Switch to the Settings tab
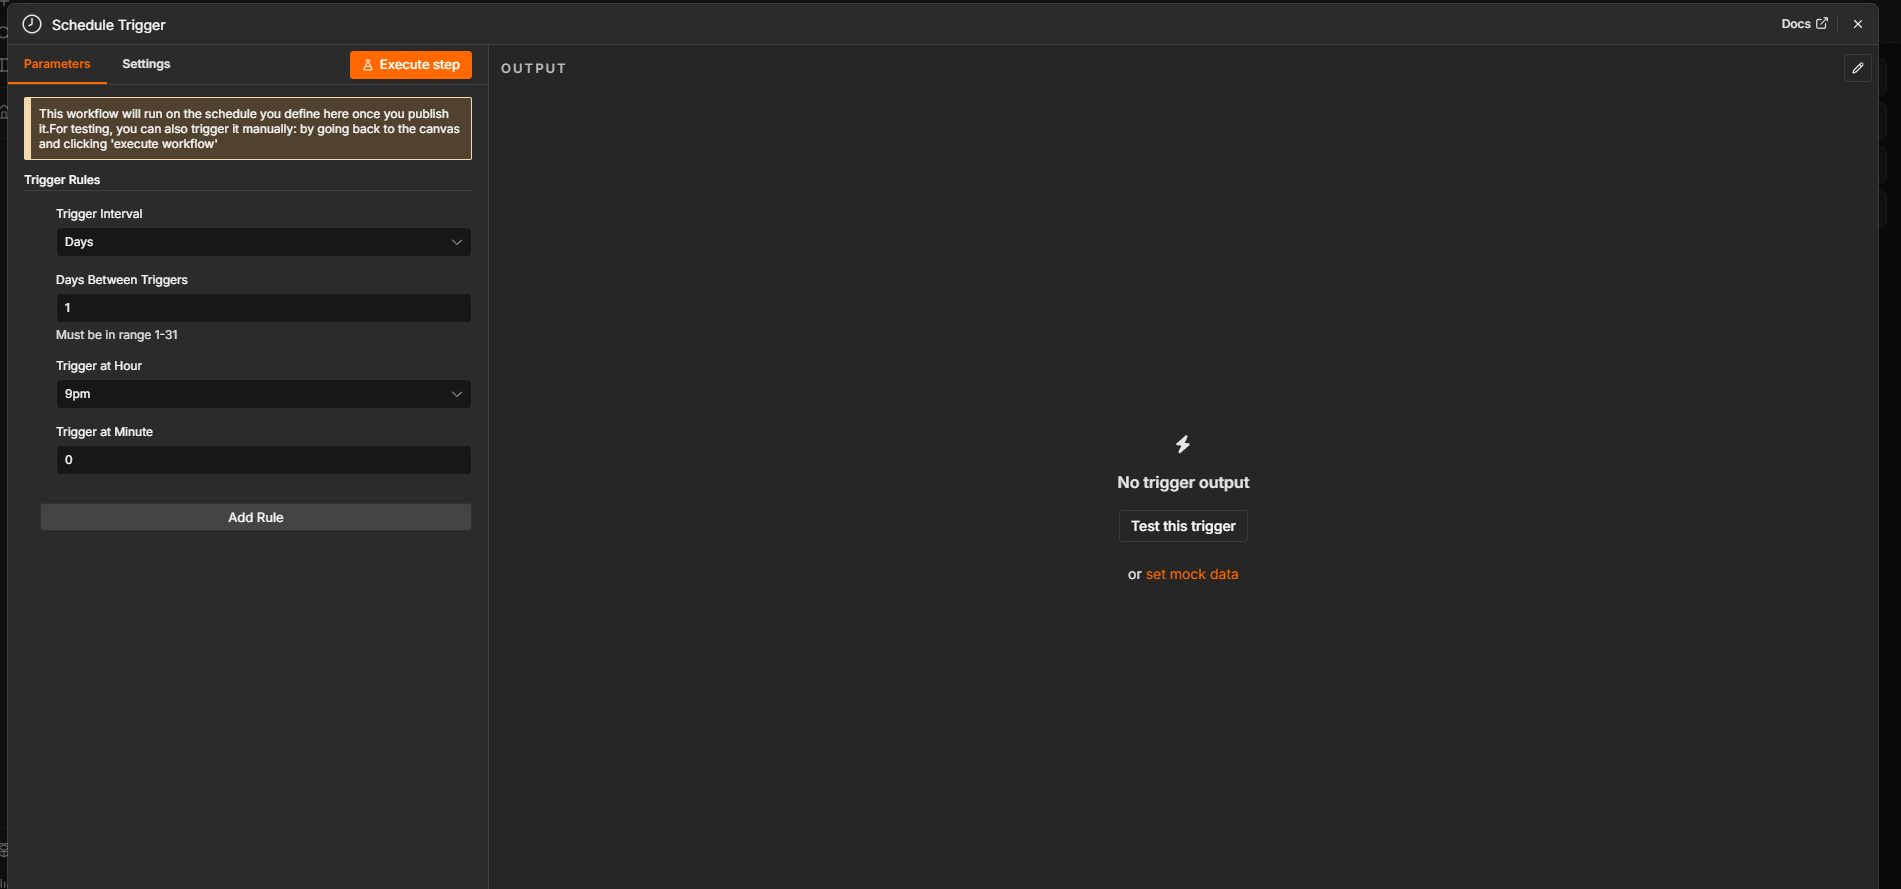Screen dimensions: 1901x889 click(x=146, y=64)
